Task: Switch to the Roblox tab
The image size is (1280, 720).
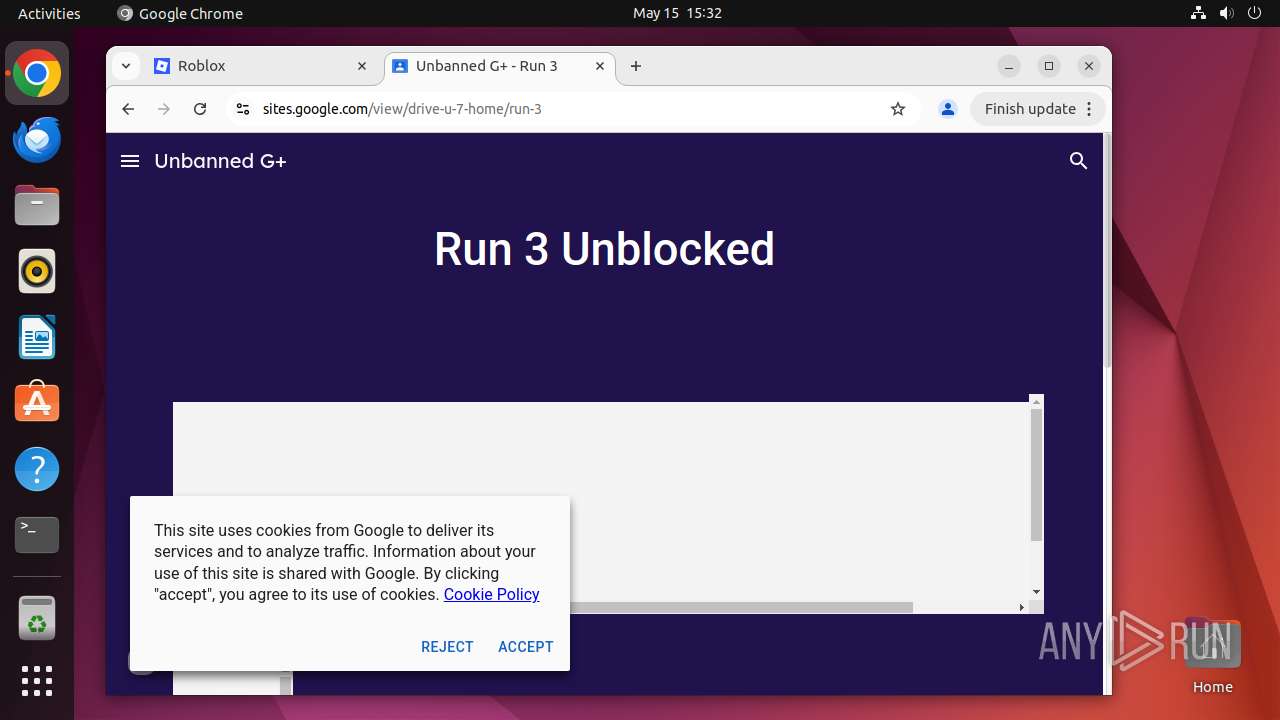Action: (261, 66)
